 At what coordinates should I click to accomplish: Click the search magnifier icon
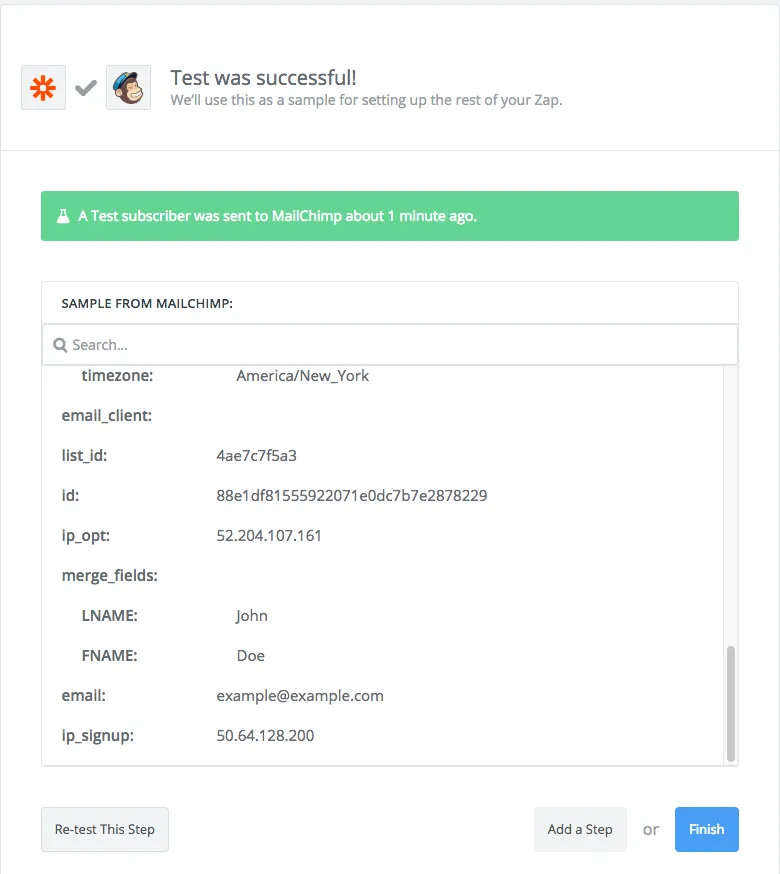coord(60,345)
